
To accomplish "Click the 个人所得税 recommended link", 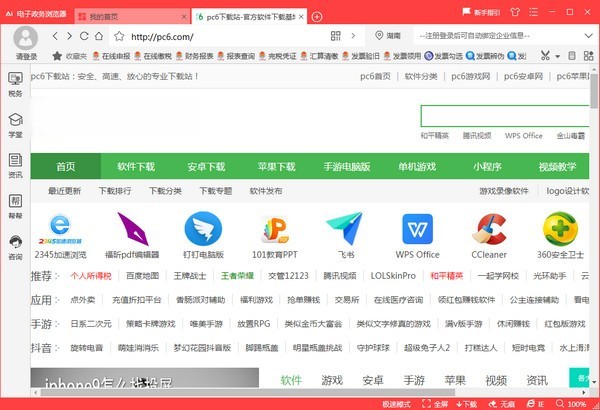I will 91,276.
